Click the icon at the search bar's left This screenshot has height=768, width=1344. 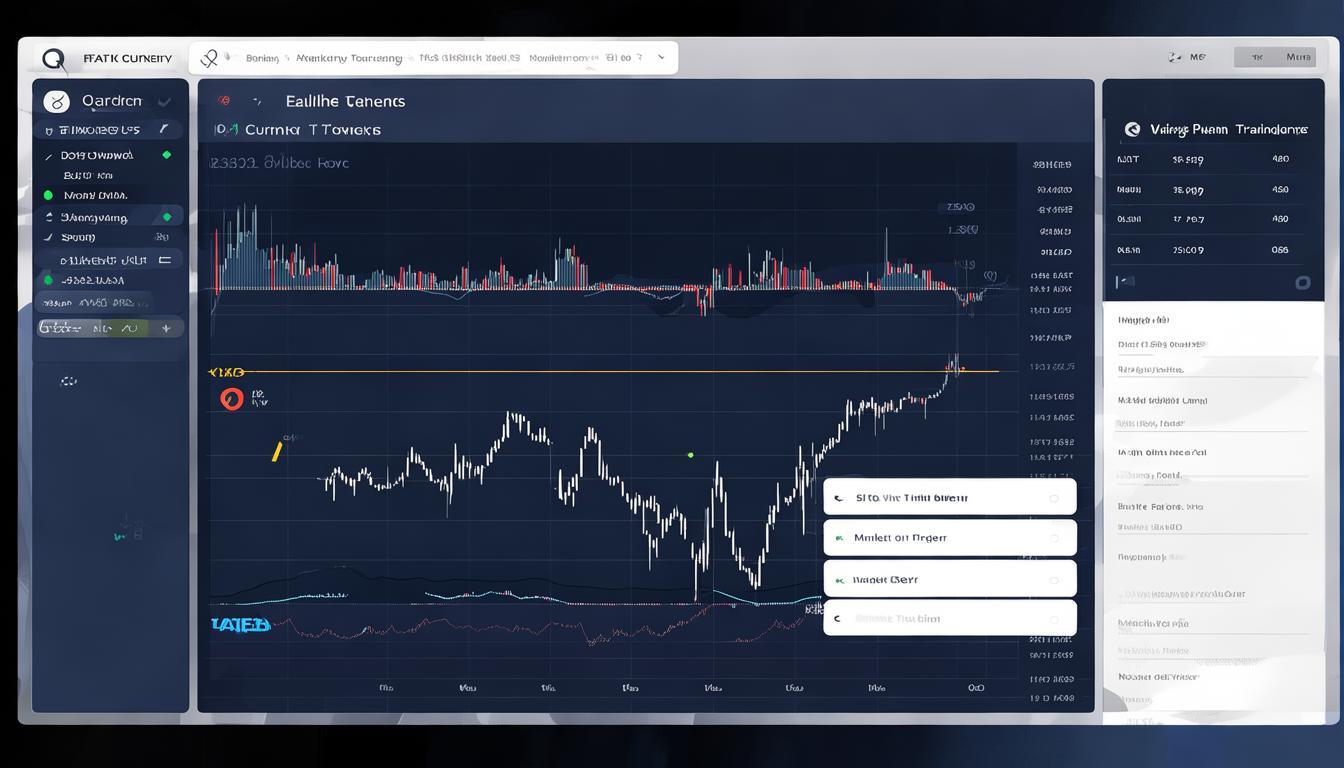tap(210, 59)
